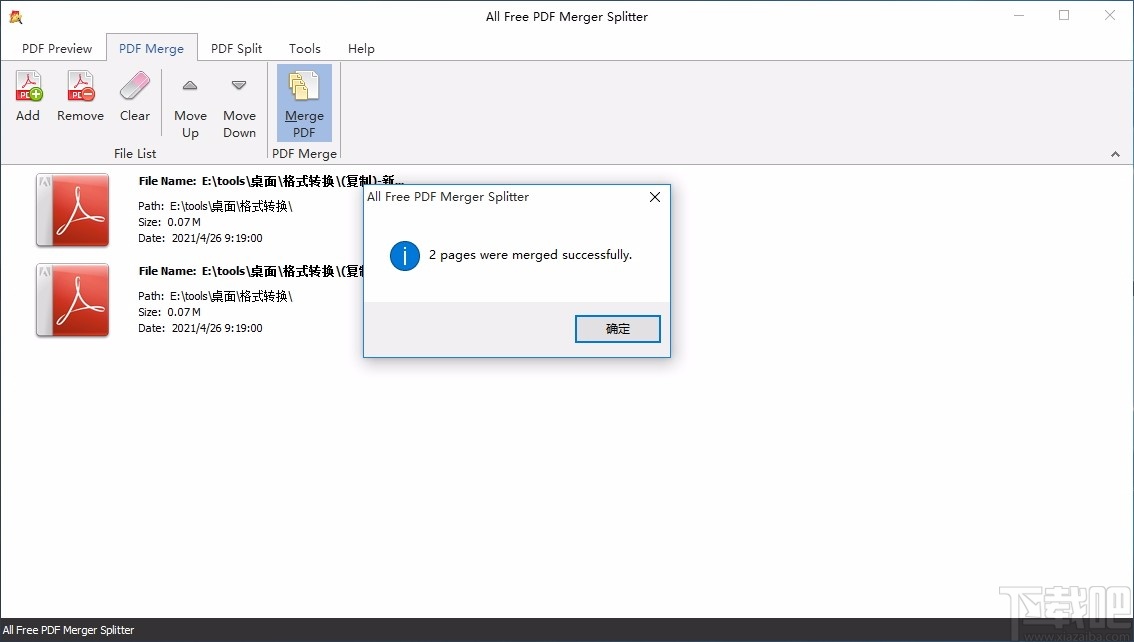Select the Remove icon
Screen dimensions: 1134x642
pyautogui.click(x=79, y=95)
